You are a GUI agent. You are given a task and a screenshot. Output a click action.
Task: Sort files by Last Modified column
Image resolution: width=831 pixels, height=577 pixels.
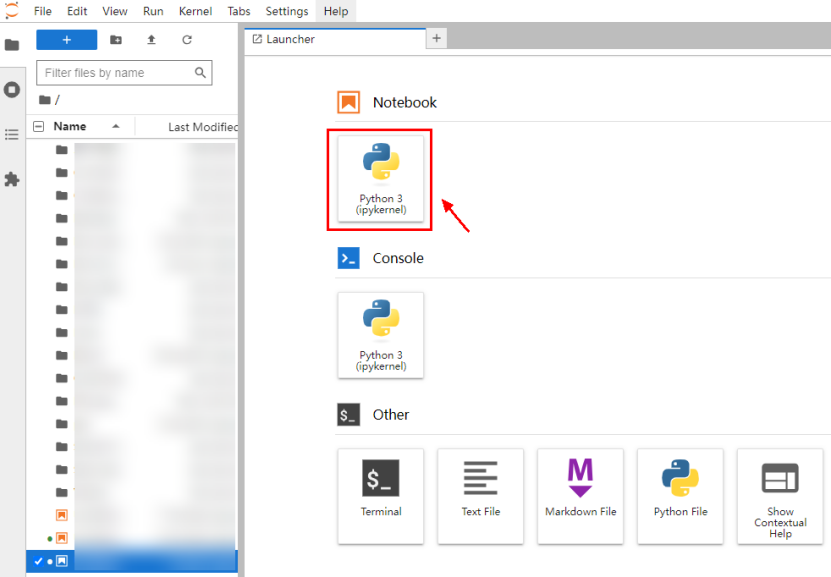pyautogui.click(x=202, y=127)
